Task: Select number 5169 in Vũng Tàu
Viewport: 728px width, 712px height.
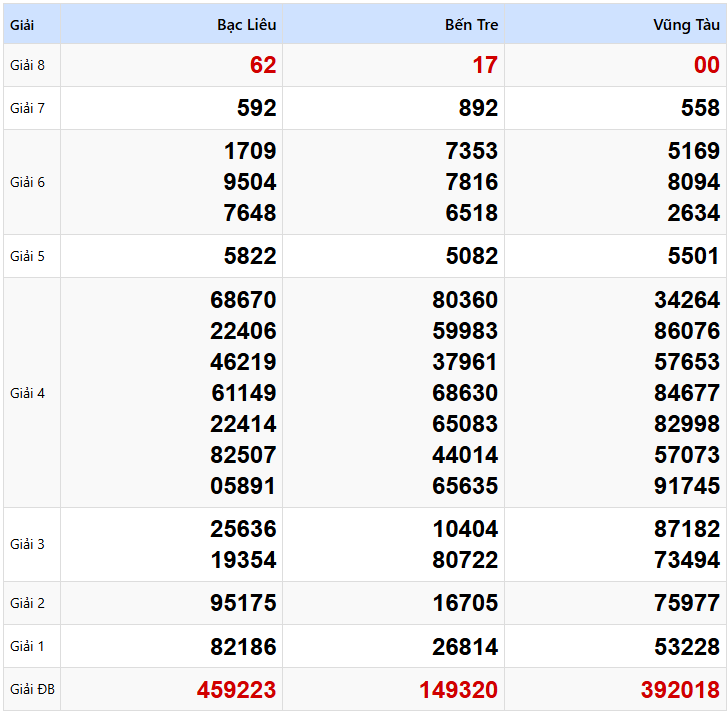Action: 694,151
